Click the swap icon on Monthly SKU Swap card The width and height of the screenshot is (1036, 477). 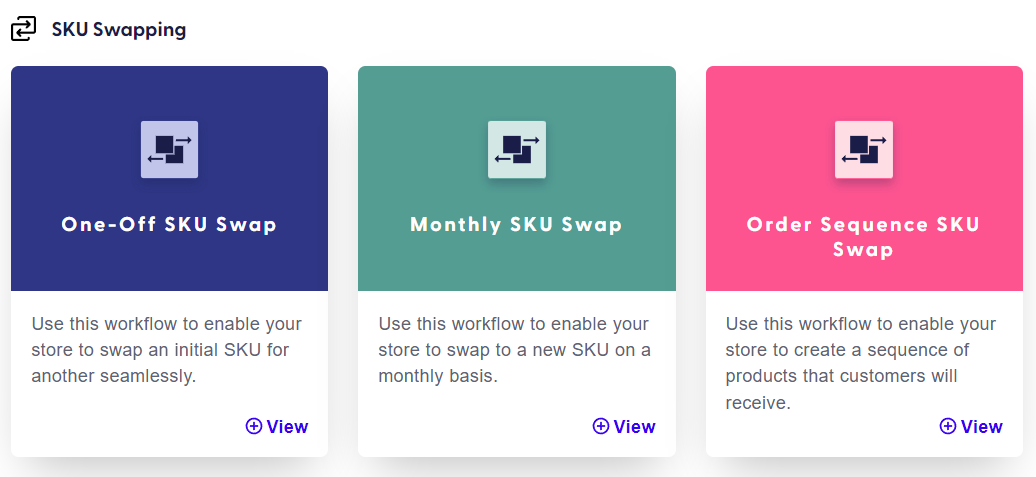517,149
